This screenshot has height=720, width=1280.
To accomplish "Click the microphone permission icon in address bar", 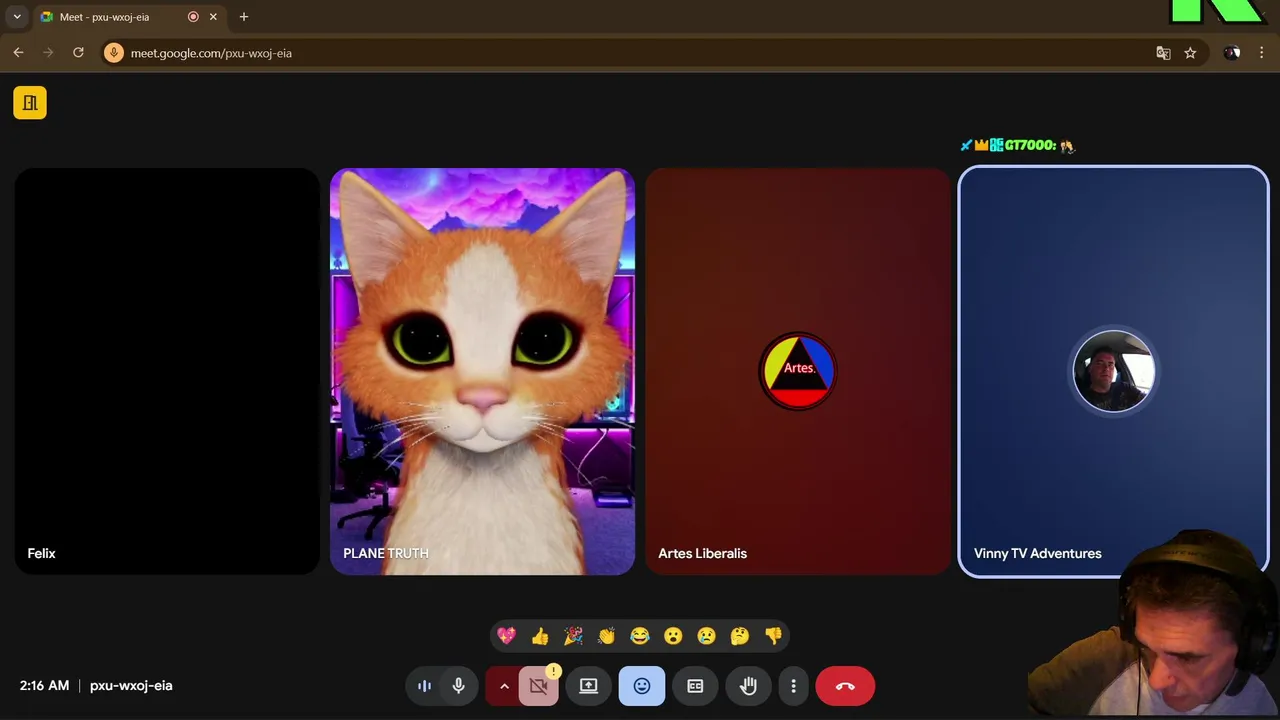I will (114, 53).
